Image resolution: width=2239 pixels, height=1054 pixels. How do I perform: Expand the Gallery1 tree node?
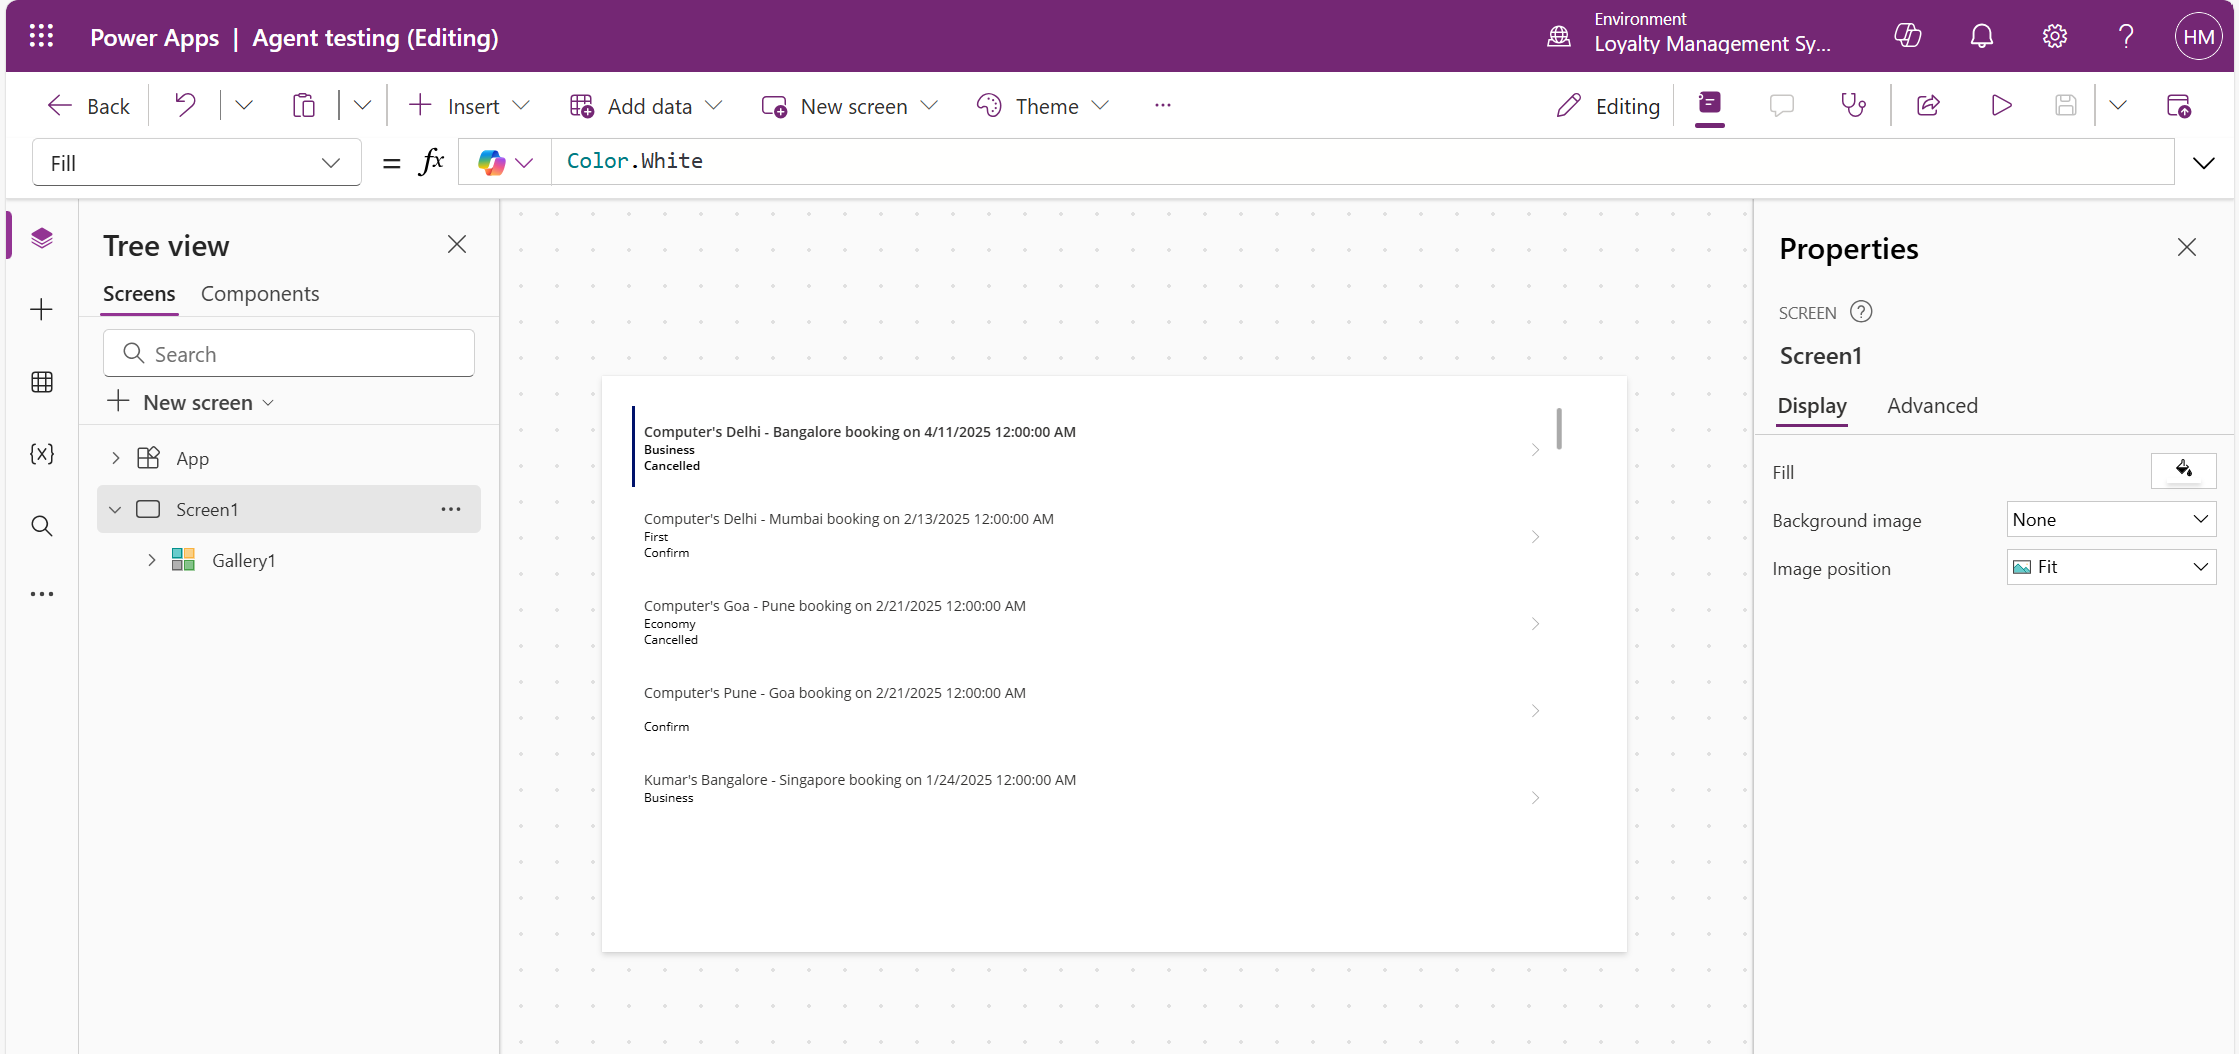152,560
